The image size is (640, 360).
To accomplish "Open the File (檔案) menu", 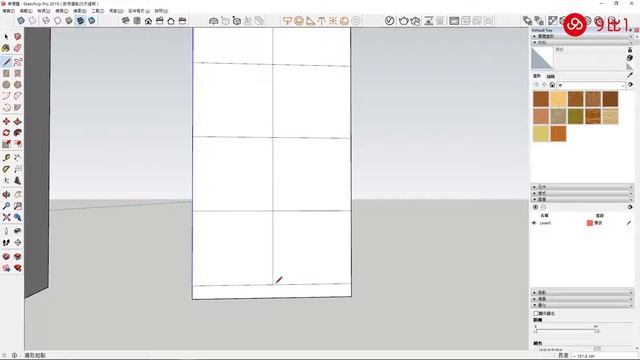I will pyautogui.click(x=8, y=11).
